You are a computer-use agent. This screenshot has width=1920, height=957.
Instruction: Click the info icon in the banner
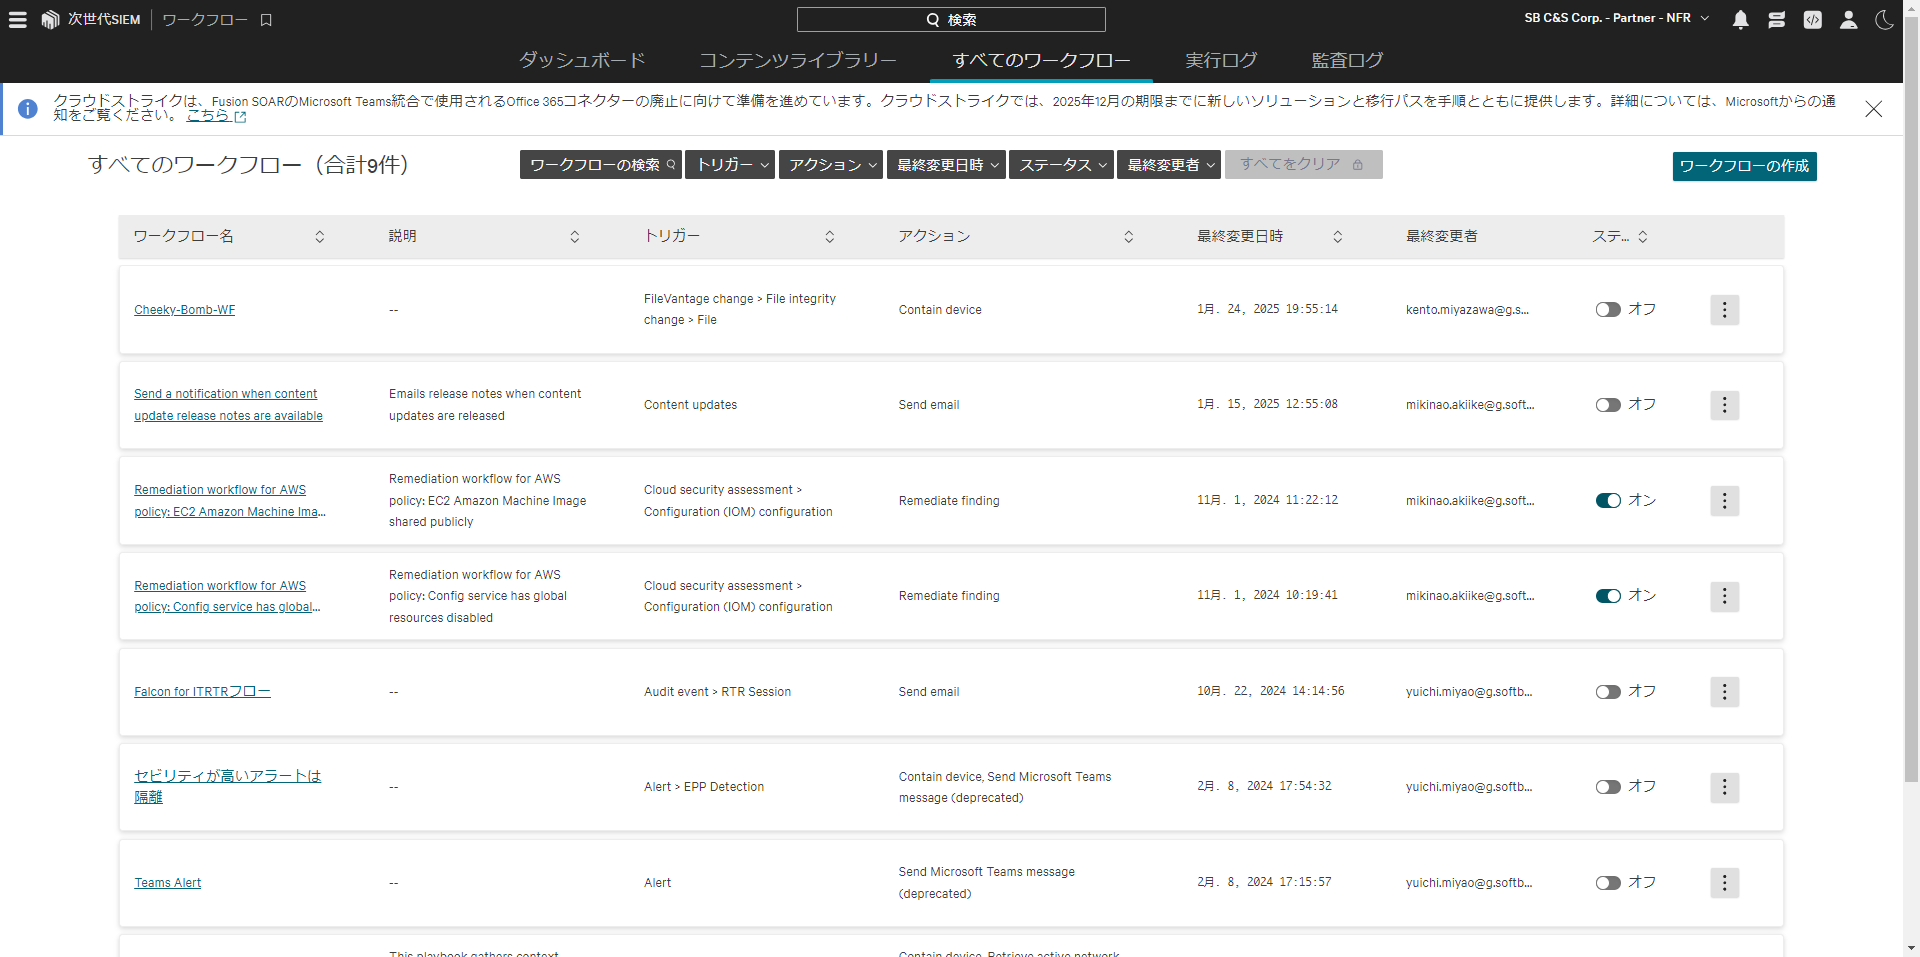point(28,109)
